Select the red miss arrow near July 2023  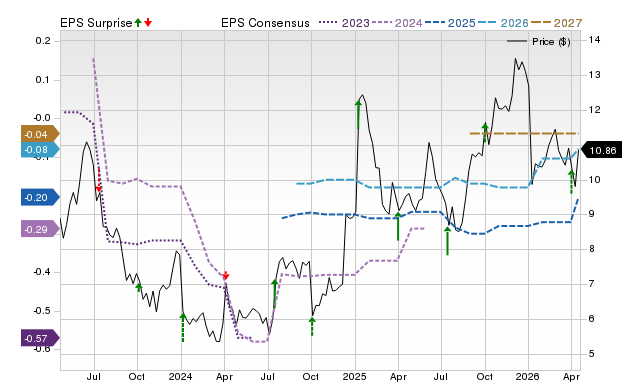point(98,181)
